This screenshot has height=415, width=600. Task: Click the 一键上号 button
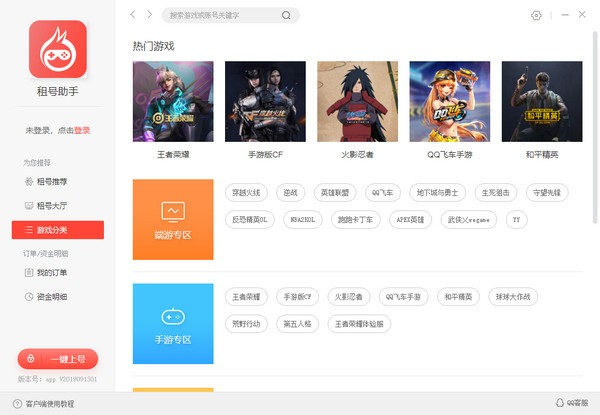pos(58,359)
